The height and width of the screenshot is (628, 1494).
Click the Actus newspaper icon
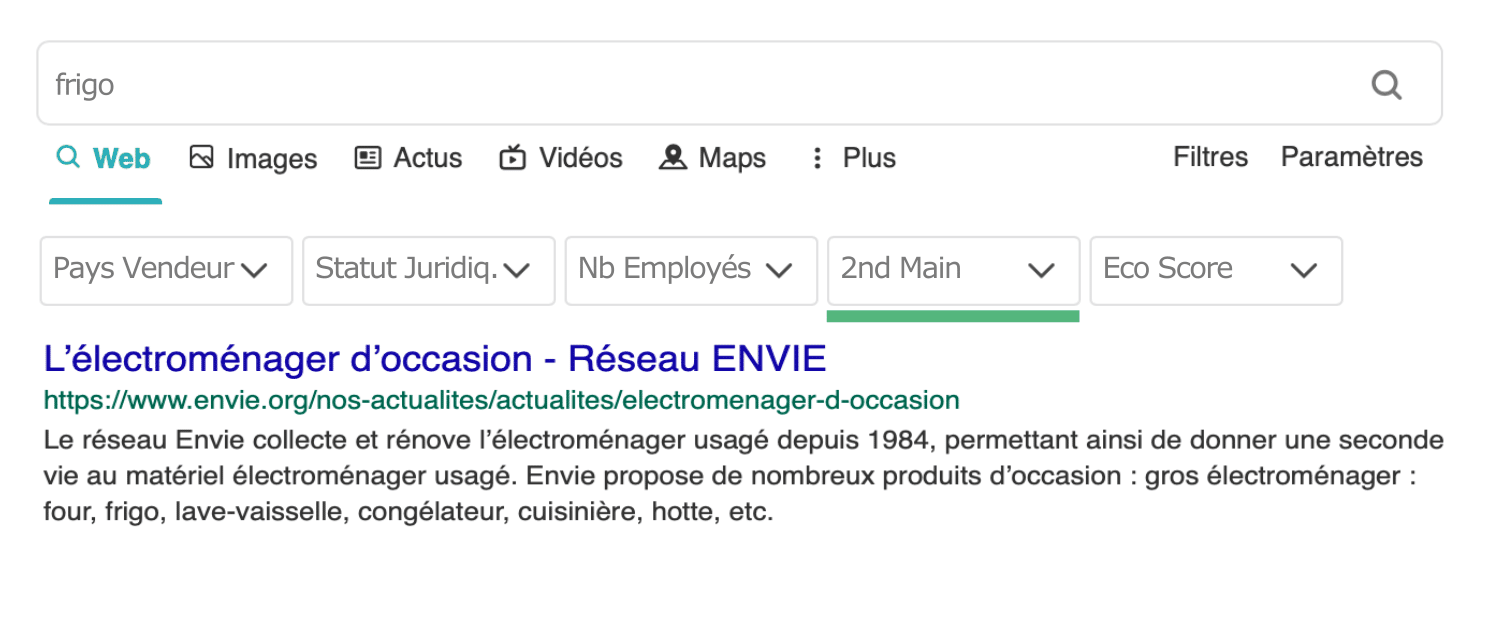368,157
